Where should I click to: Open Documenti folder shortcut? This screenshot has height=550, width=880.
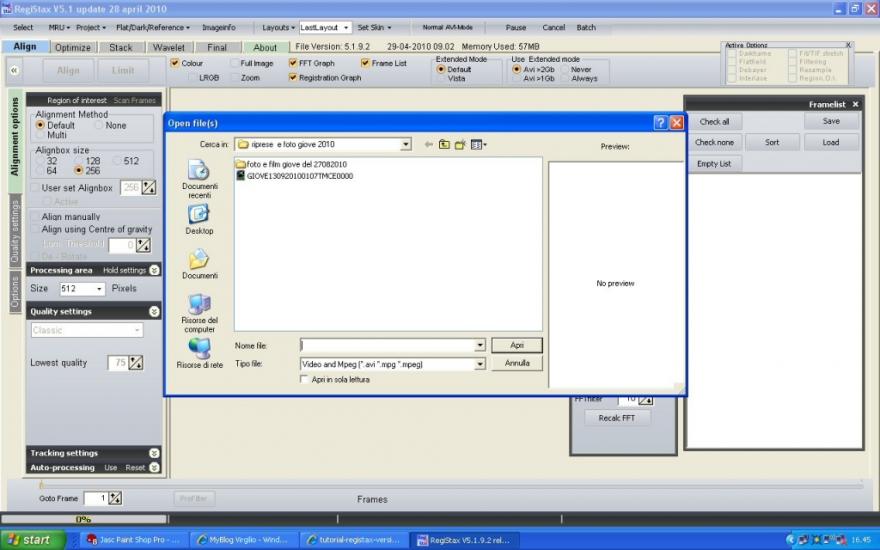pos(199,264)
